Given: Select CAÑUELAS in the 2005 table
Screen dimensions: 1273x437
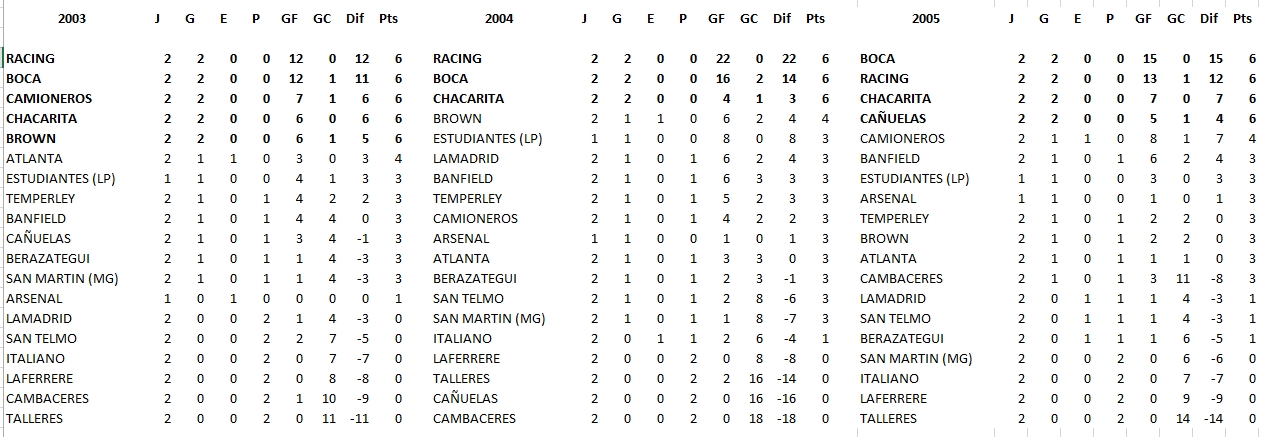Looking at the screenshot, I should click(895, 119).
